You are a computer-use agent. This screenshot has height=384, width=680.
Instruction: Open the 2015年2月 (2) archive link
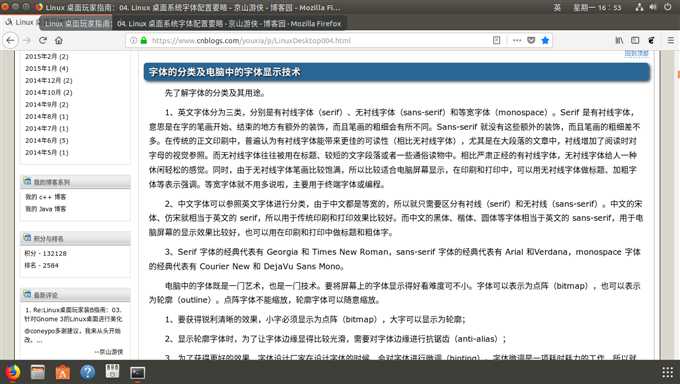tap(47, 56)
